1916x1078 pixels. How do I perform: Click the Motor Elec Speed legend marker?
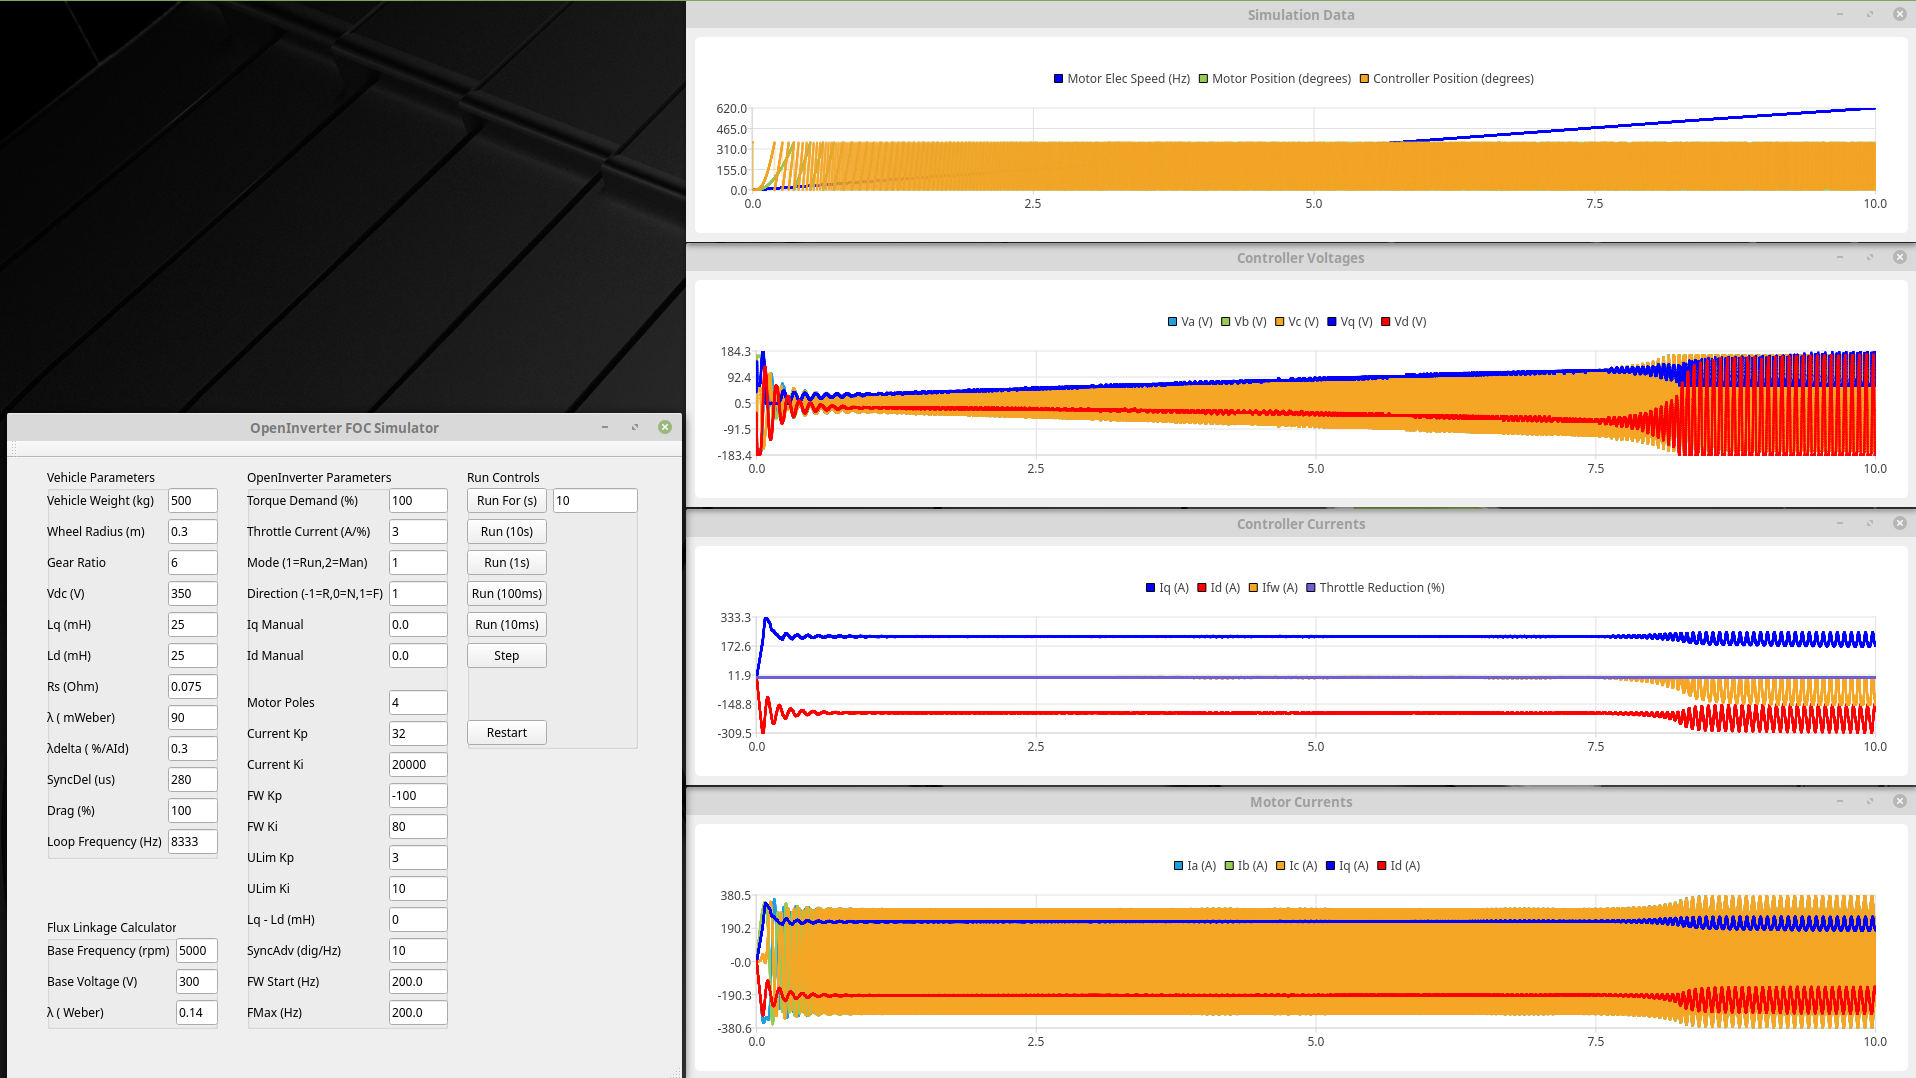coord(1058,79)
